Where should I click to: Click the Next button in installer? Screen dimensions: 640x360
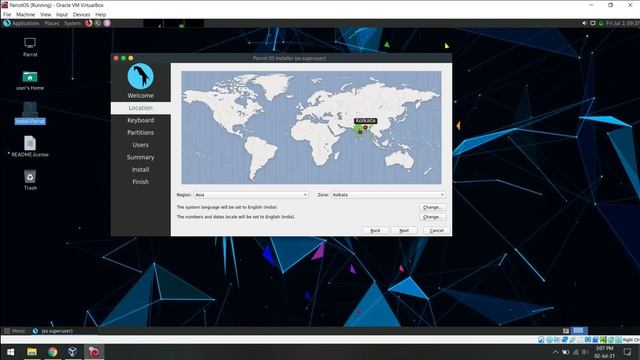[404, 231]
